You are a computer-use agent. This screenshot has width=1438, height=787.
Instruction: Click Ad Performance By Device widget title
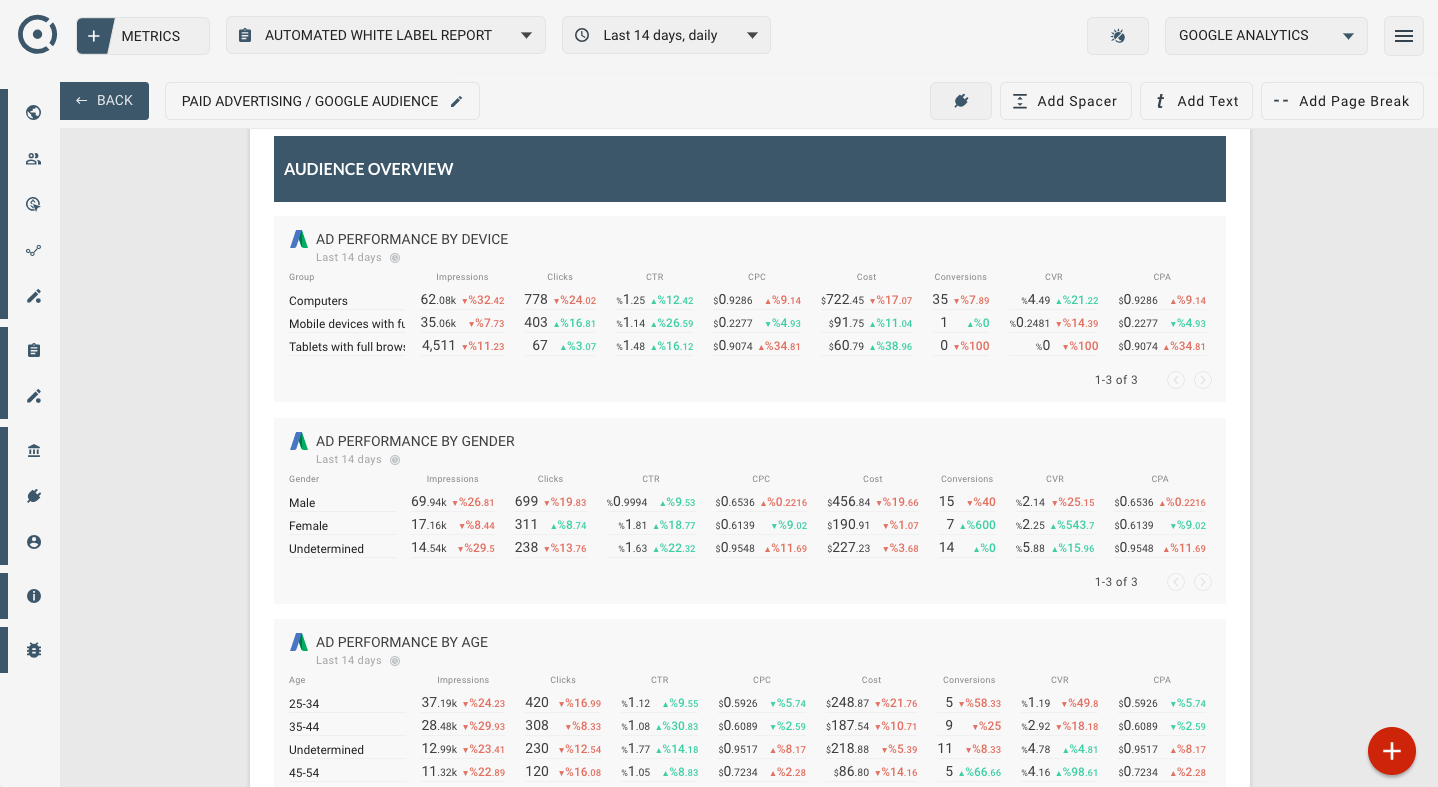pyautogui.click(x=412, y=239)
